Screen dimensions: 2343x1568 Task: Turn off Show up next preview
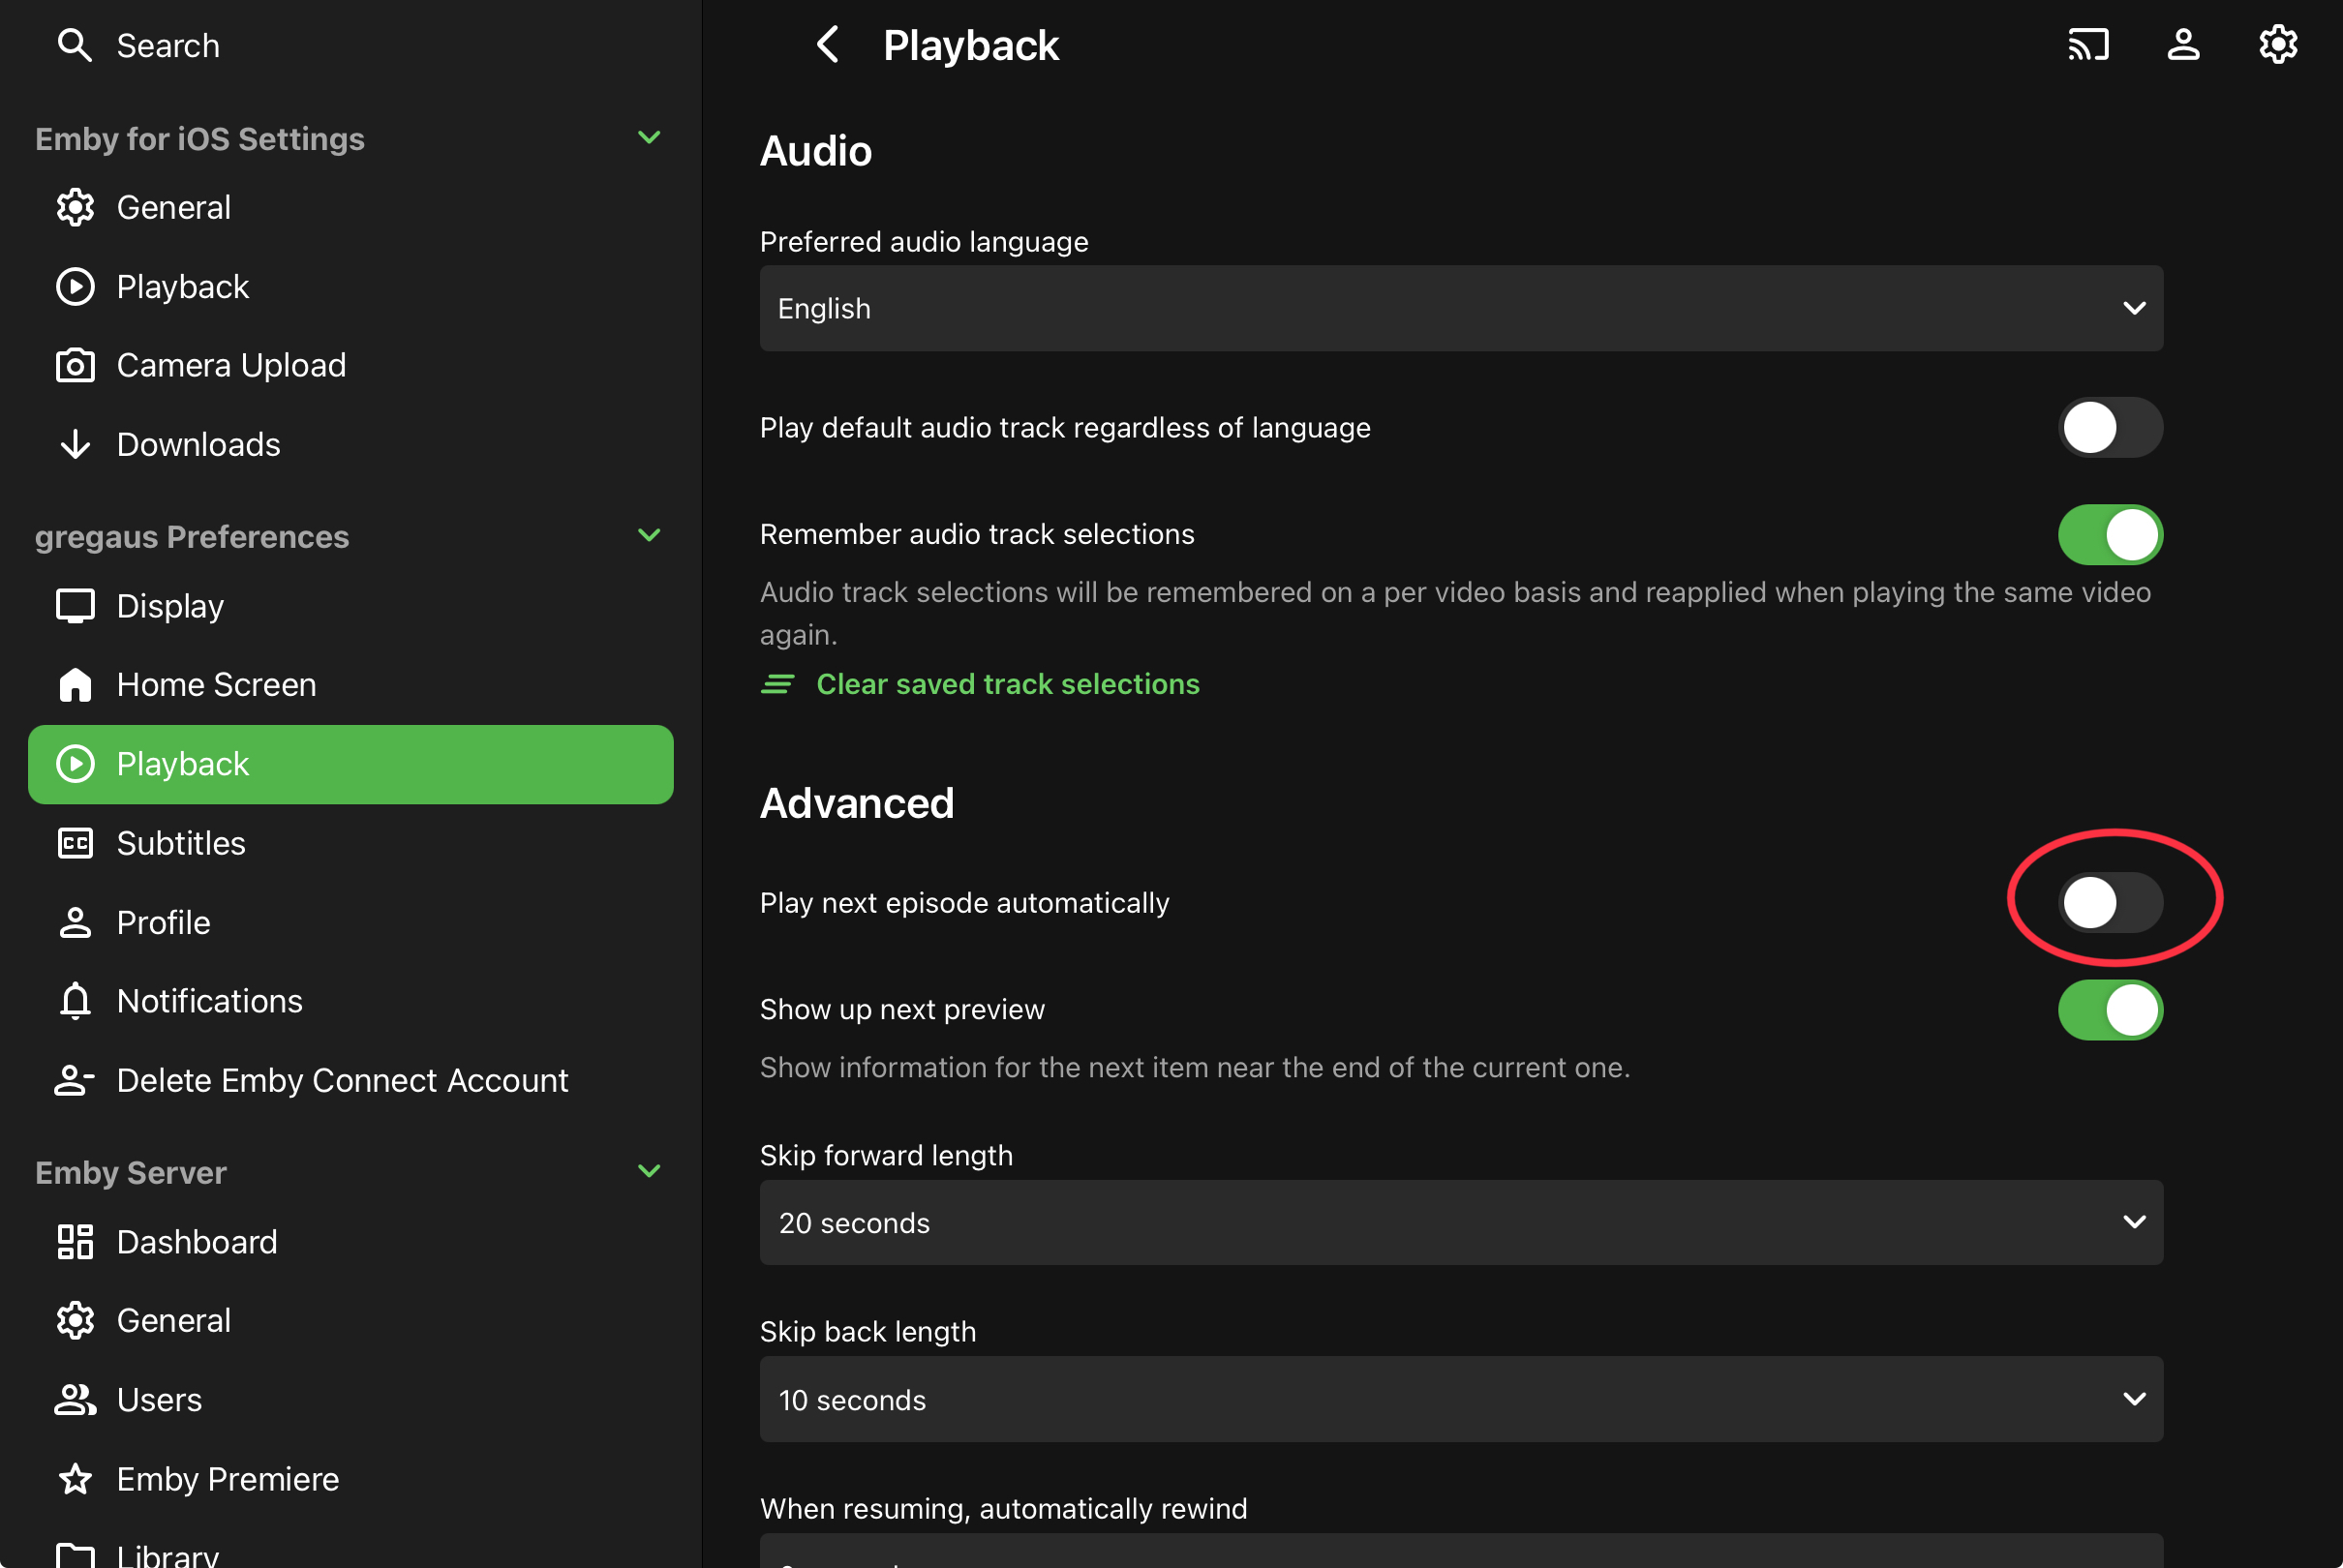[x=2109, y=1009]
